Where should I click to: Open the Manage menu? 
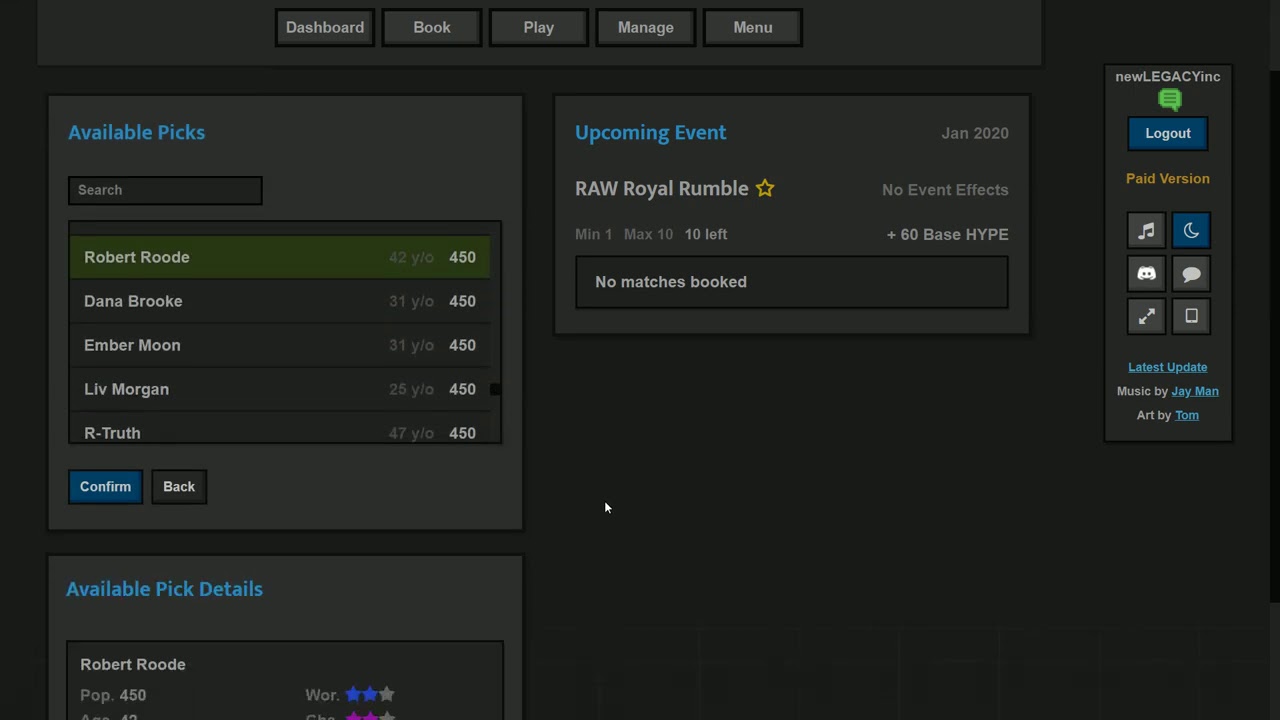click(x=646, y=28)
